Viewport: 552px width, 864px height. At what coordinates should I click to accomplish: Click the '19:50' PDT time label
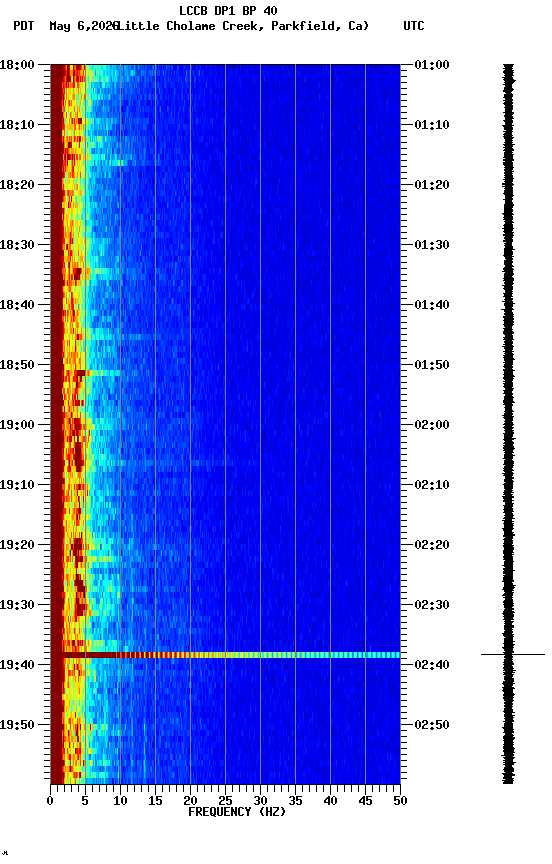click(17, 725)
